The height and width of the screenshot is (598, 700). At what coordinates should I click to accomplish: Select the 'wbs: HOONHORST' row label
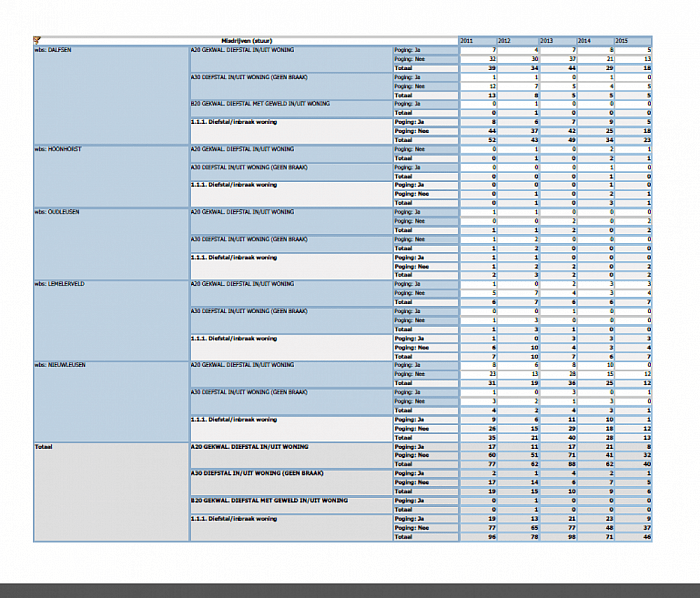point(58,149)
